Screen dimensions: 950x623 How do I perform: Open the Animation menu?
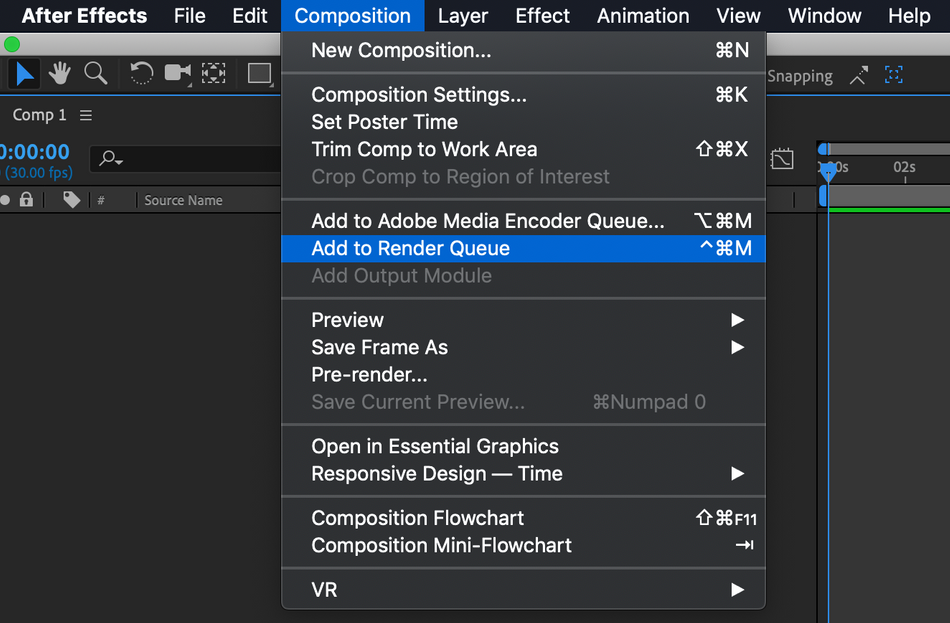click(642, 15)
